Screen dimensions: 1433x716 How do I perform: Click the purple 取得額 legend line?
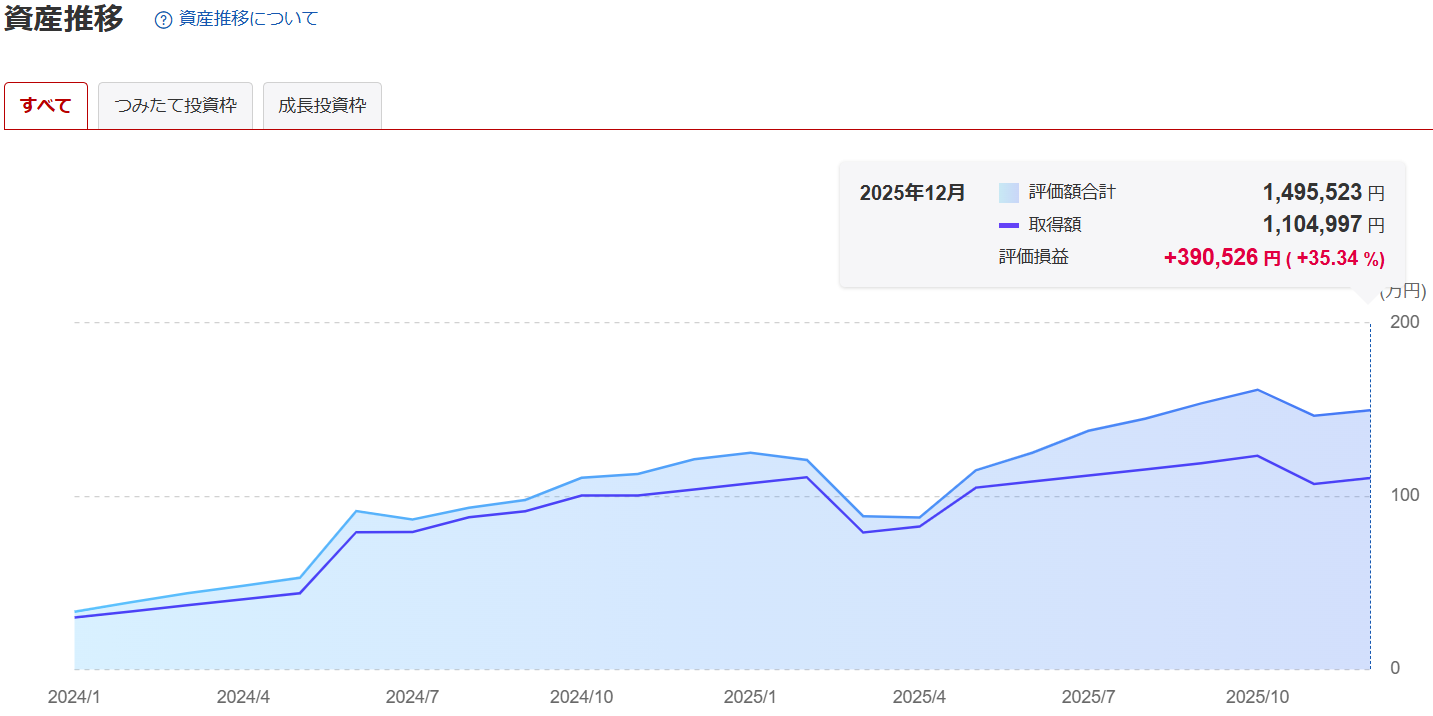point(1008,225)
